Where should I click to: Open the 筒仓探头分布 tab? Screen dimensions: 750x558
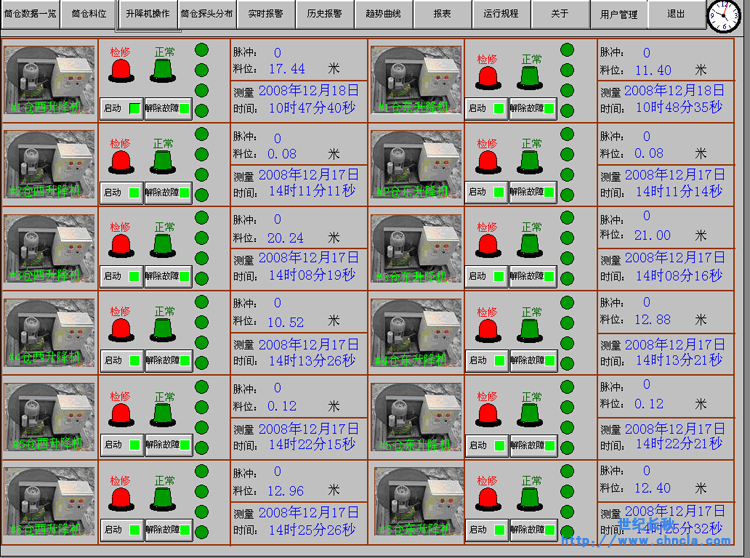[x=207, y=14]
